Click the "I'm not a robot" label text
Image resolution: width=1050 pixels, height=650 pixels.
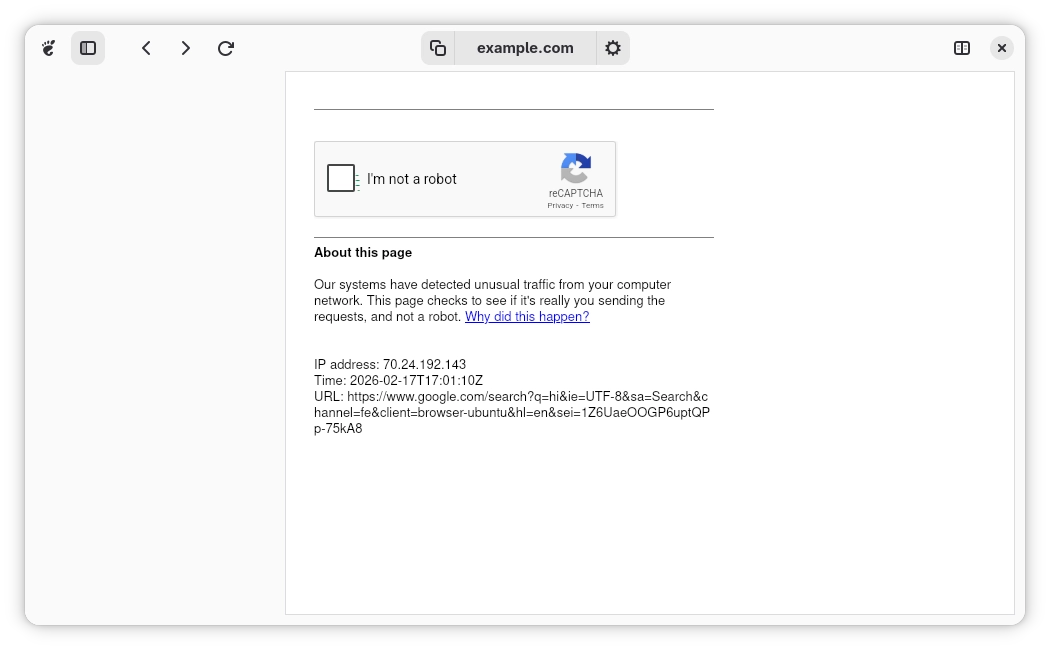[412, 180]
